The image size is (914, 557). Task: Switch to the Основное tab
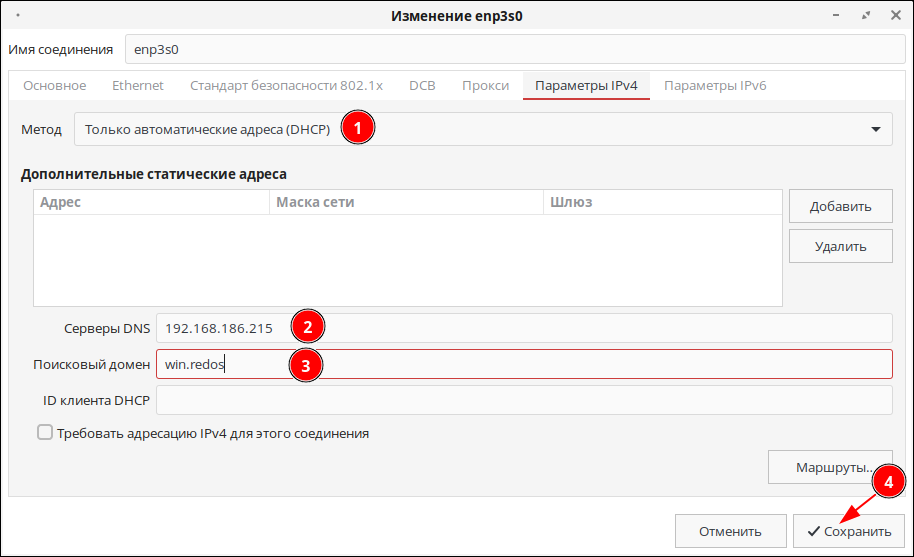(54, 86)
